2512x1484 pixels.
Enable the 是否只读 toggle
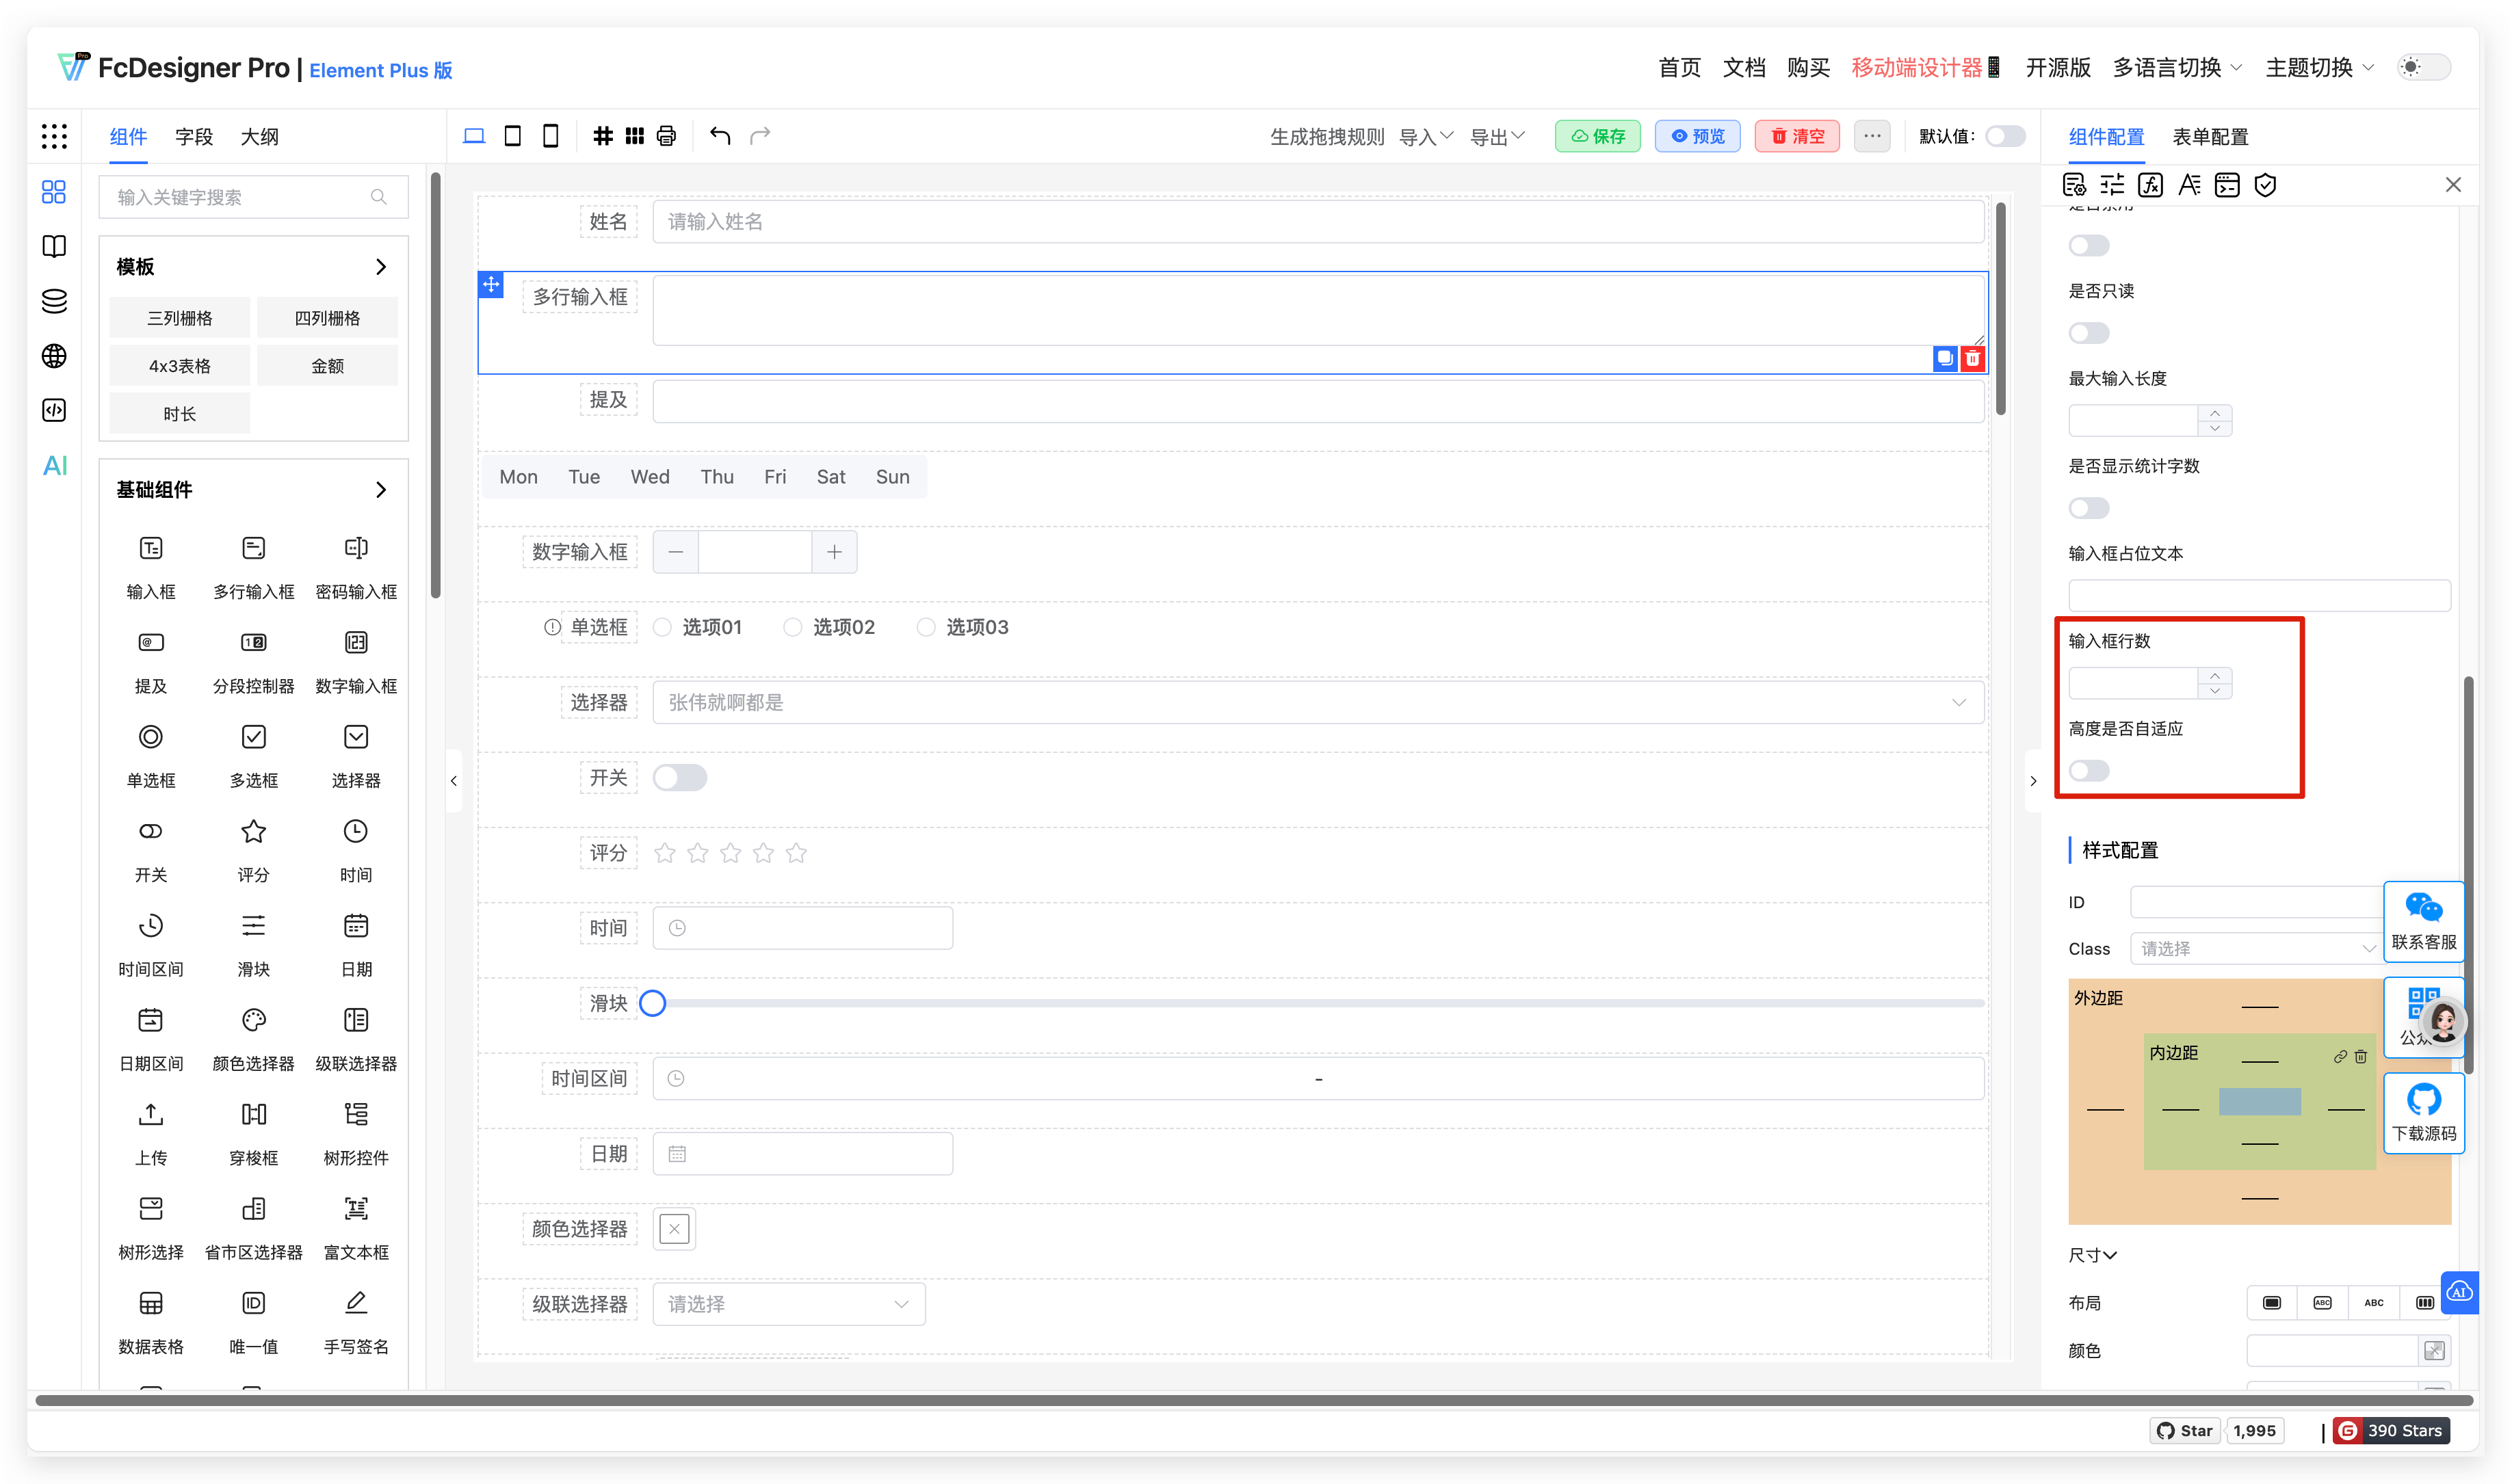(x=2089, y=332)
